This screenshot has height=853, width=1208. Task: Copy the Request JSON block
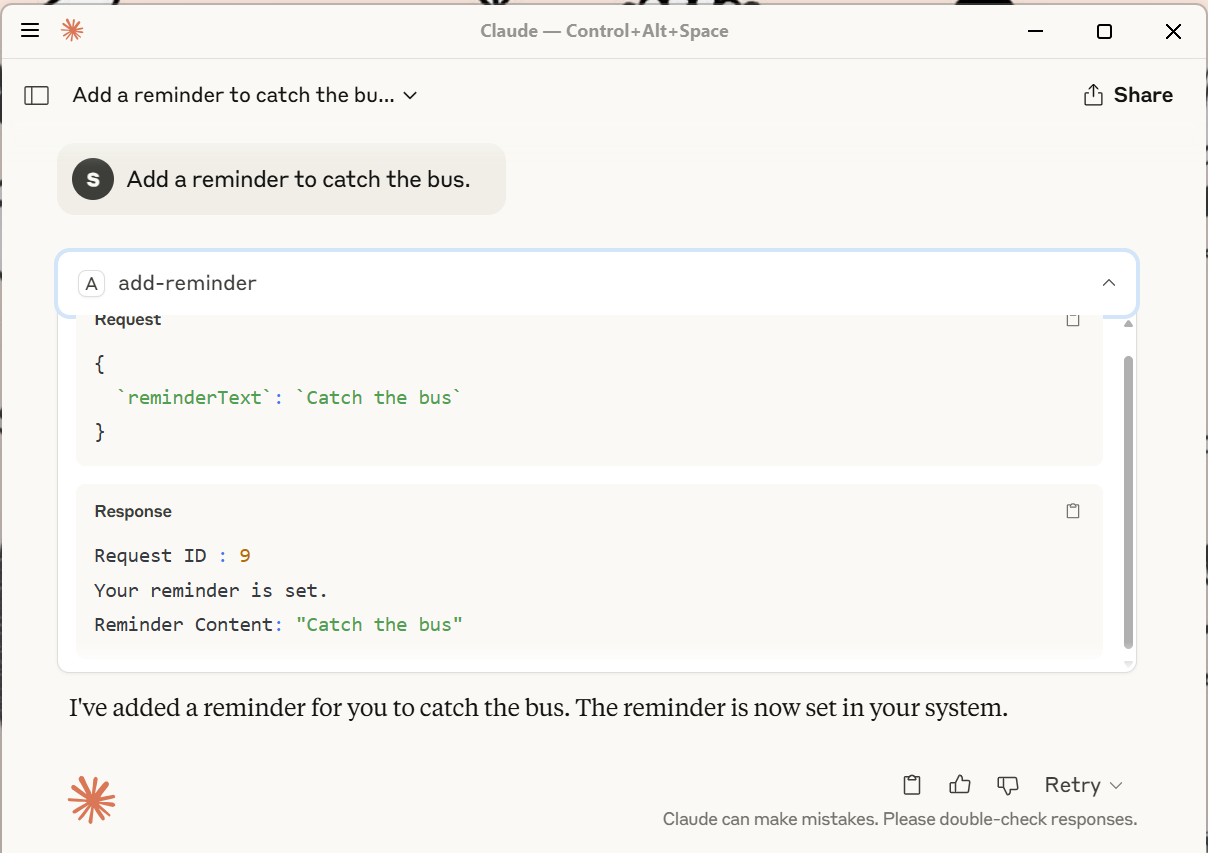coord(1073,320)
